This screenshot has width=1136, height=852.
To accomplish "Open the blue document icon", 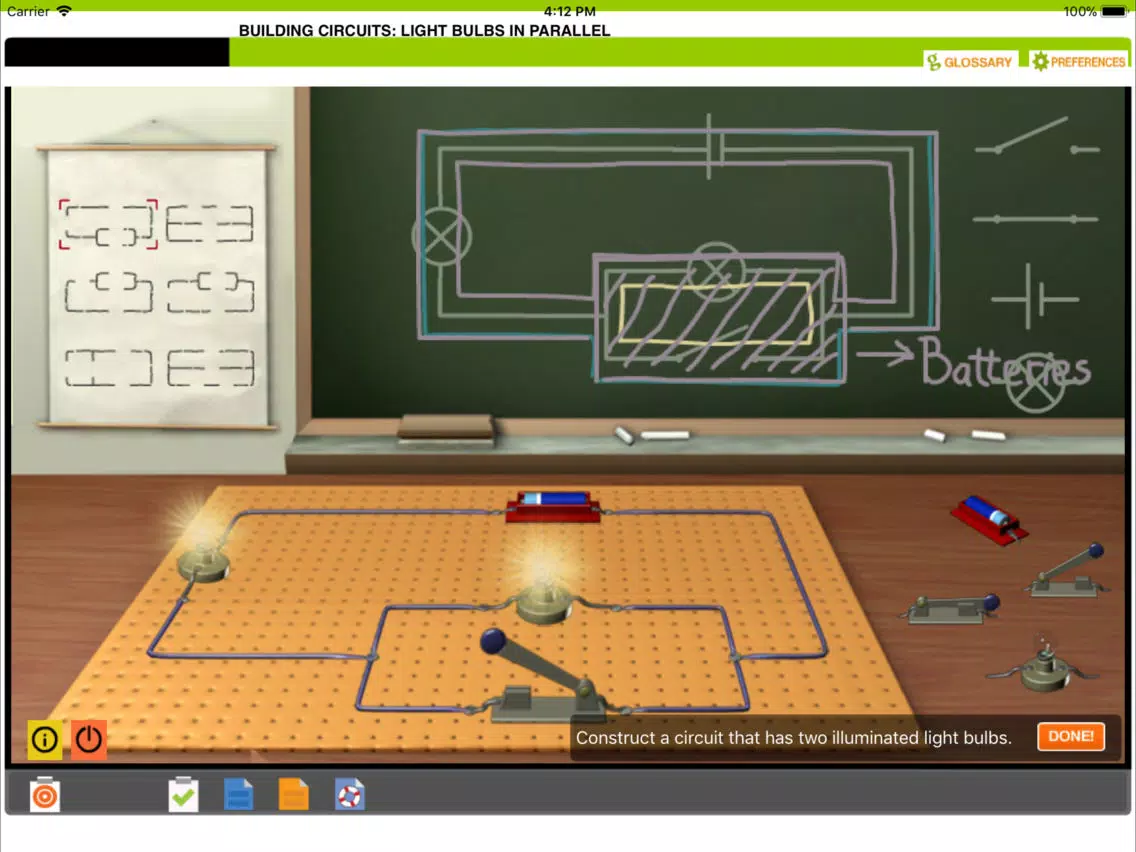I will [x=238, y=795].
